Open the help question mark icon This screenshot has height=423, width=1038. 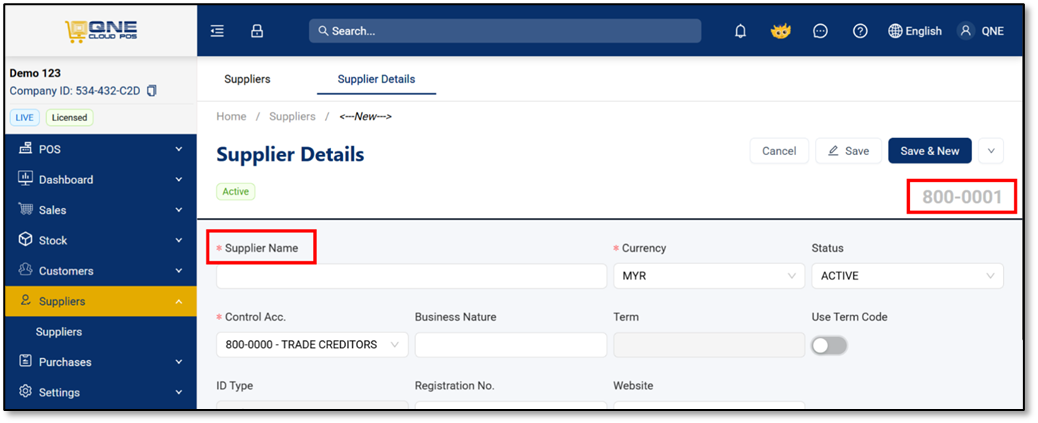tap(860, 31)
